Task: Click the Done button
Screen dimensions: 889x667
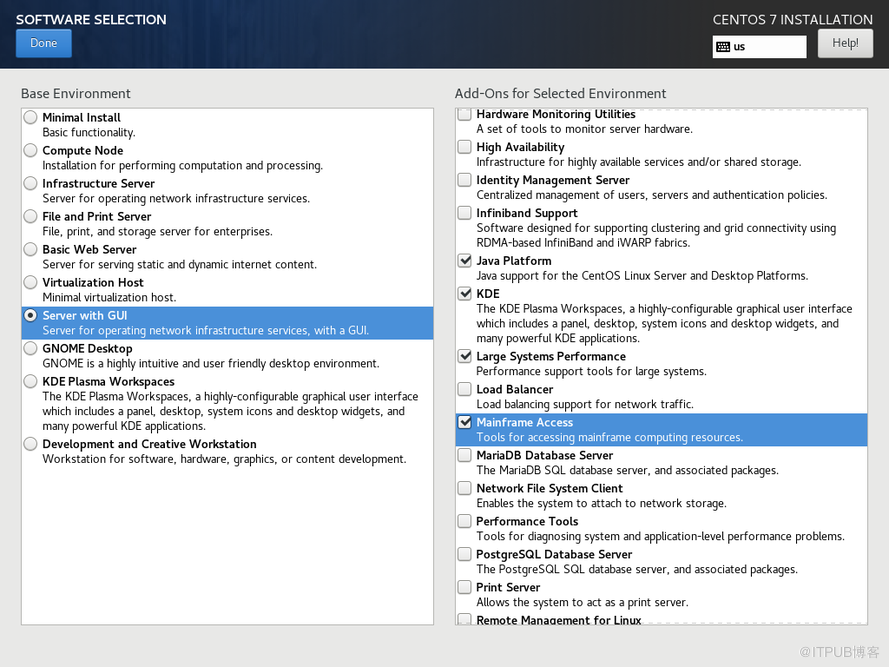Action: (x=43, y=43)
